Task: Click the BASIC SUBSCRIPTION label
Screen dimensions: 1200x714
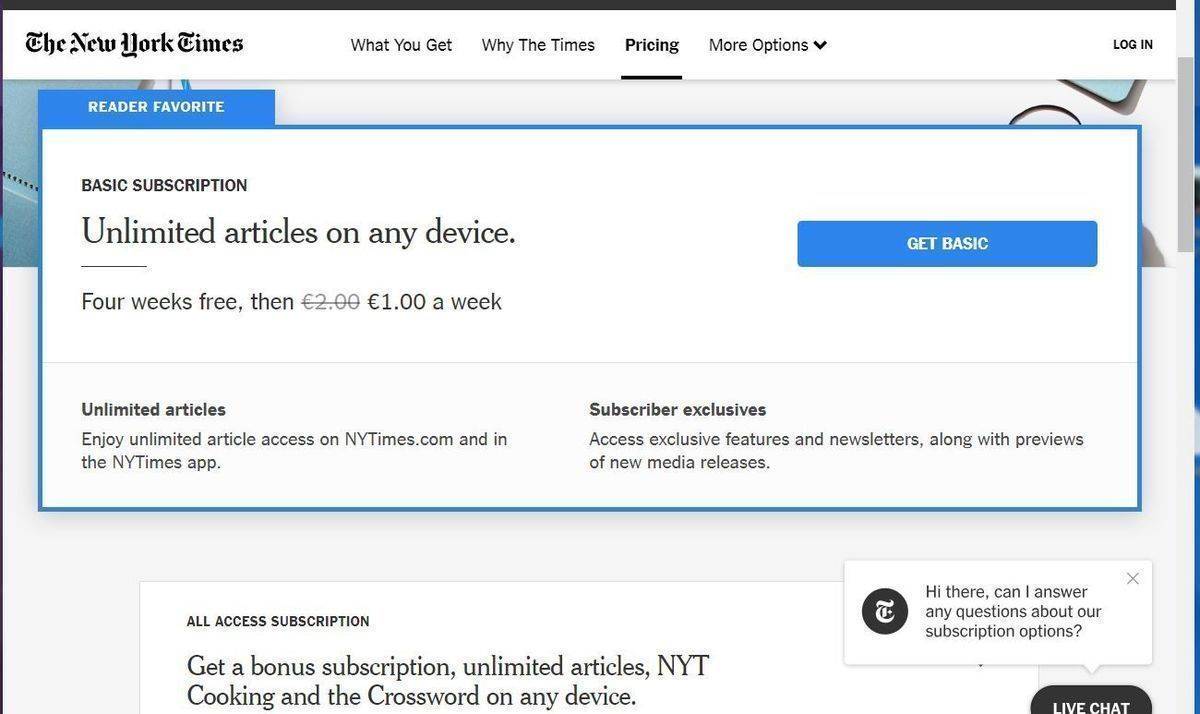Action: (164, 185)
